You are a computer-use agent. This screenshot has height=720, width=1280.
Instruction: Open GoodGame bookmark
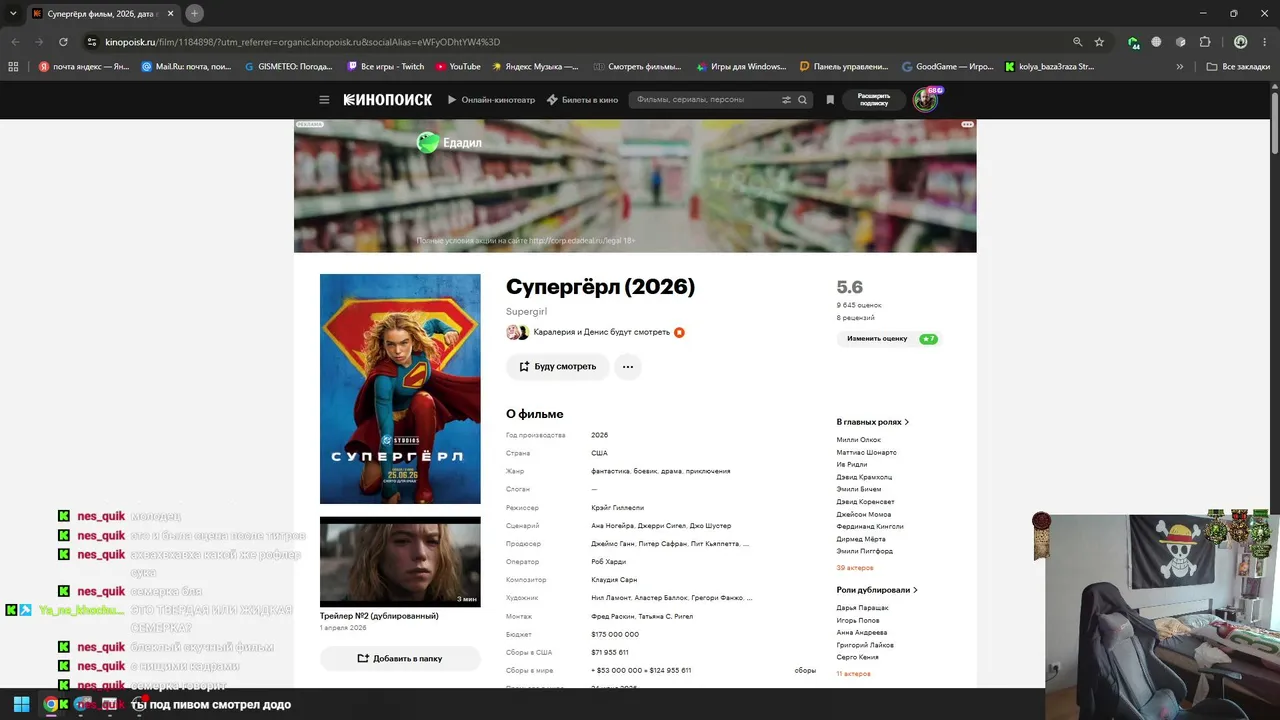[x=947, y=67]
